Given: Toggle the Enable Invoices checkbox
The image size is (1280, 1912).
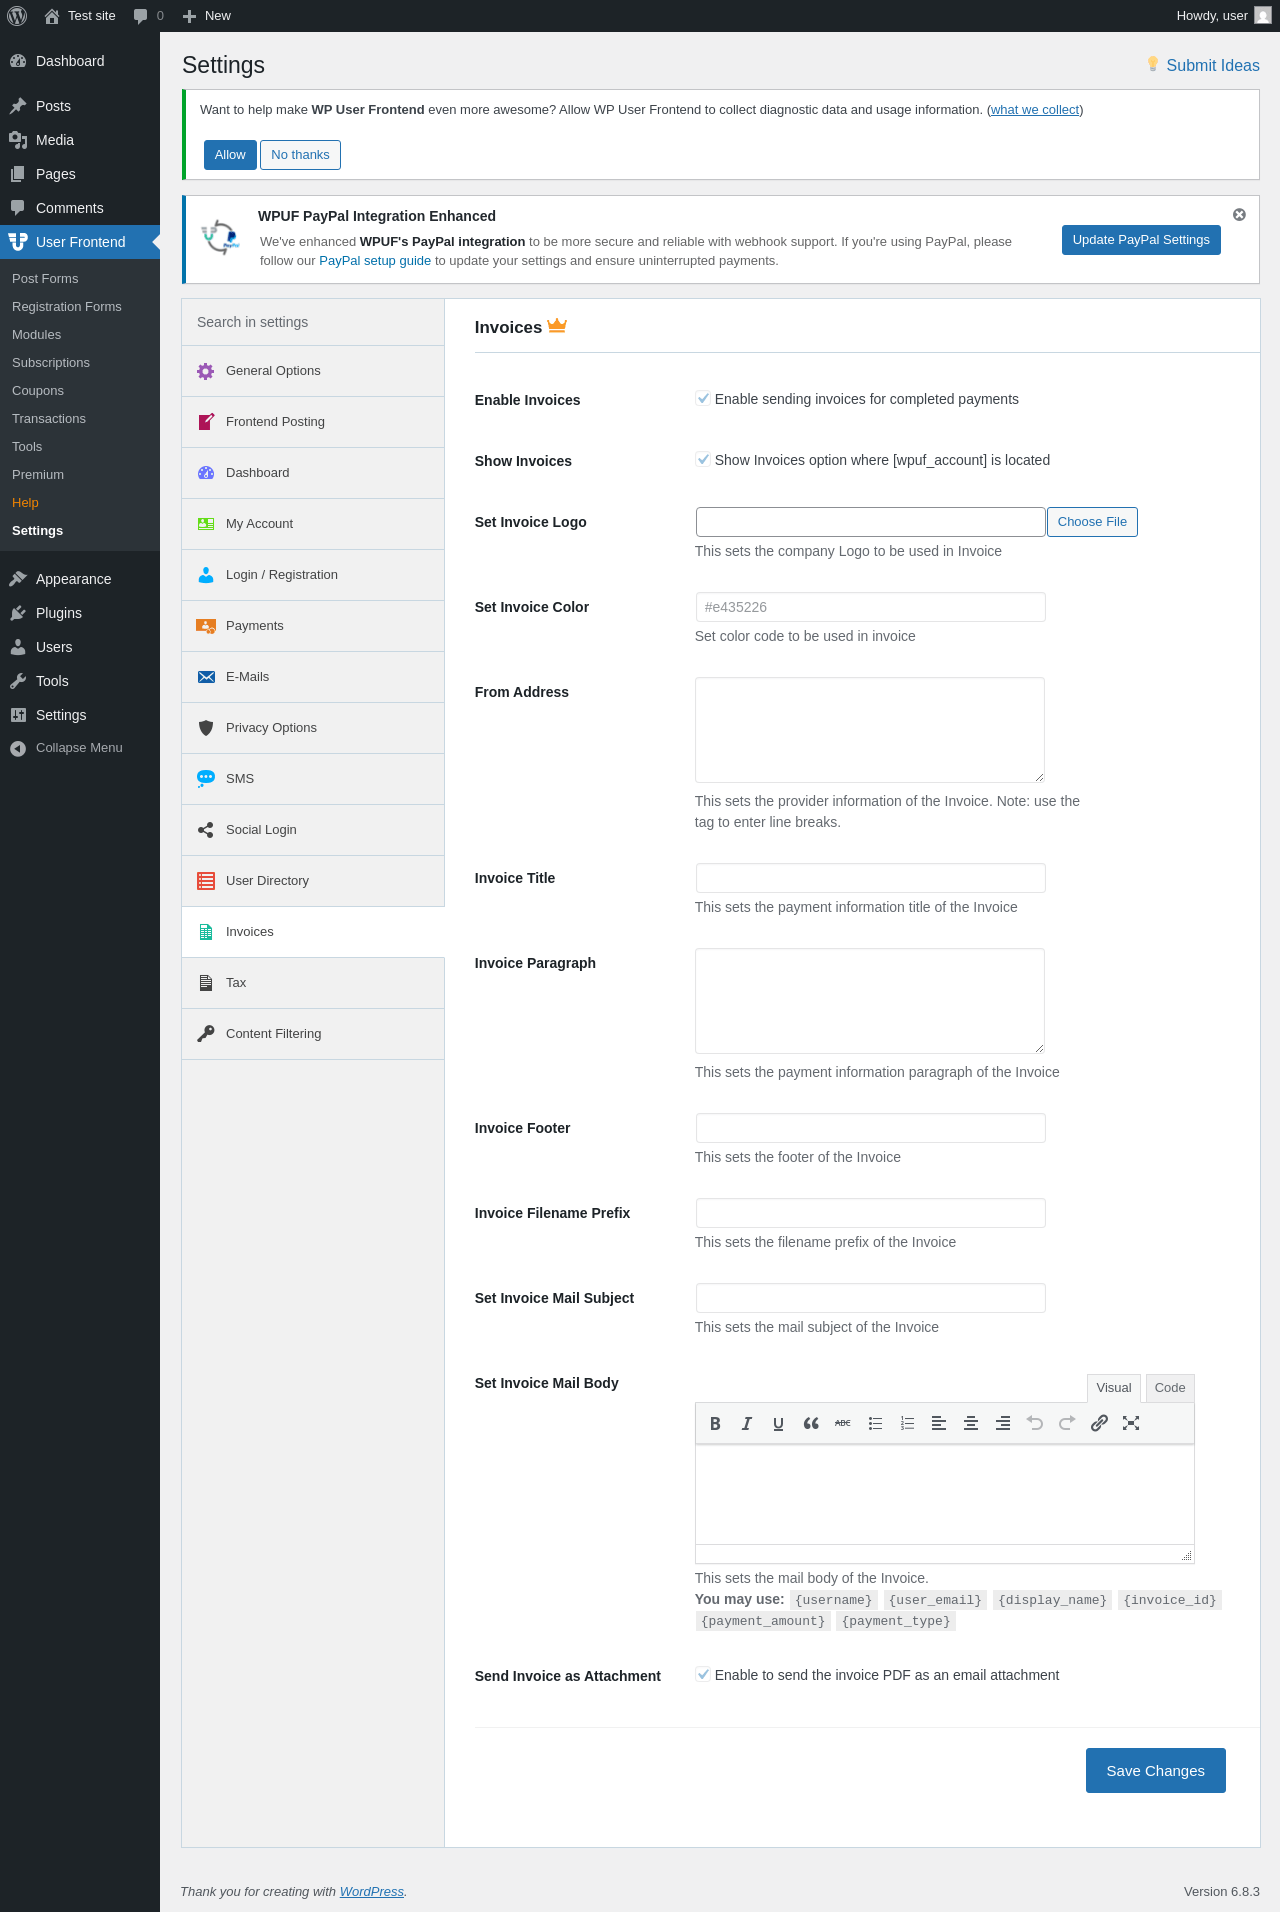Looking at the screenshot, I should (703, 399).
